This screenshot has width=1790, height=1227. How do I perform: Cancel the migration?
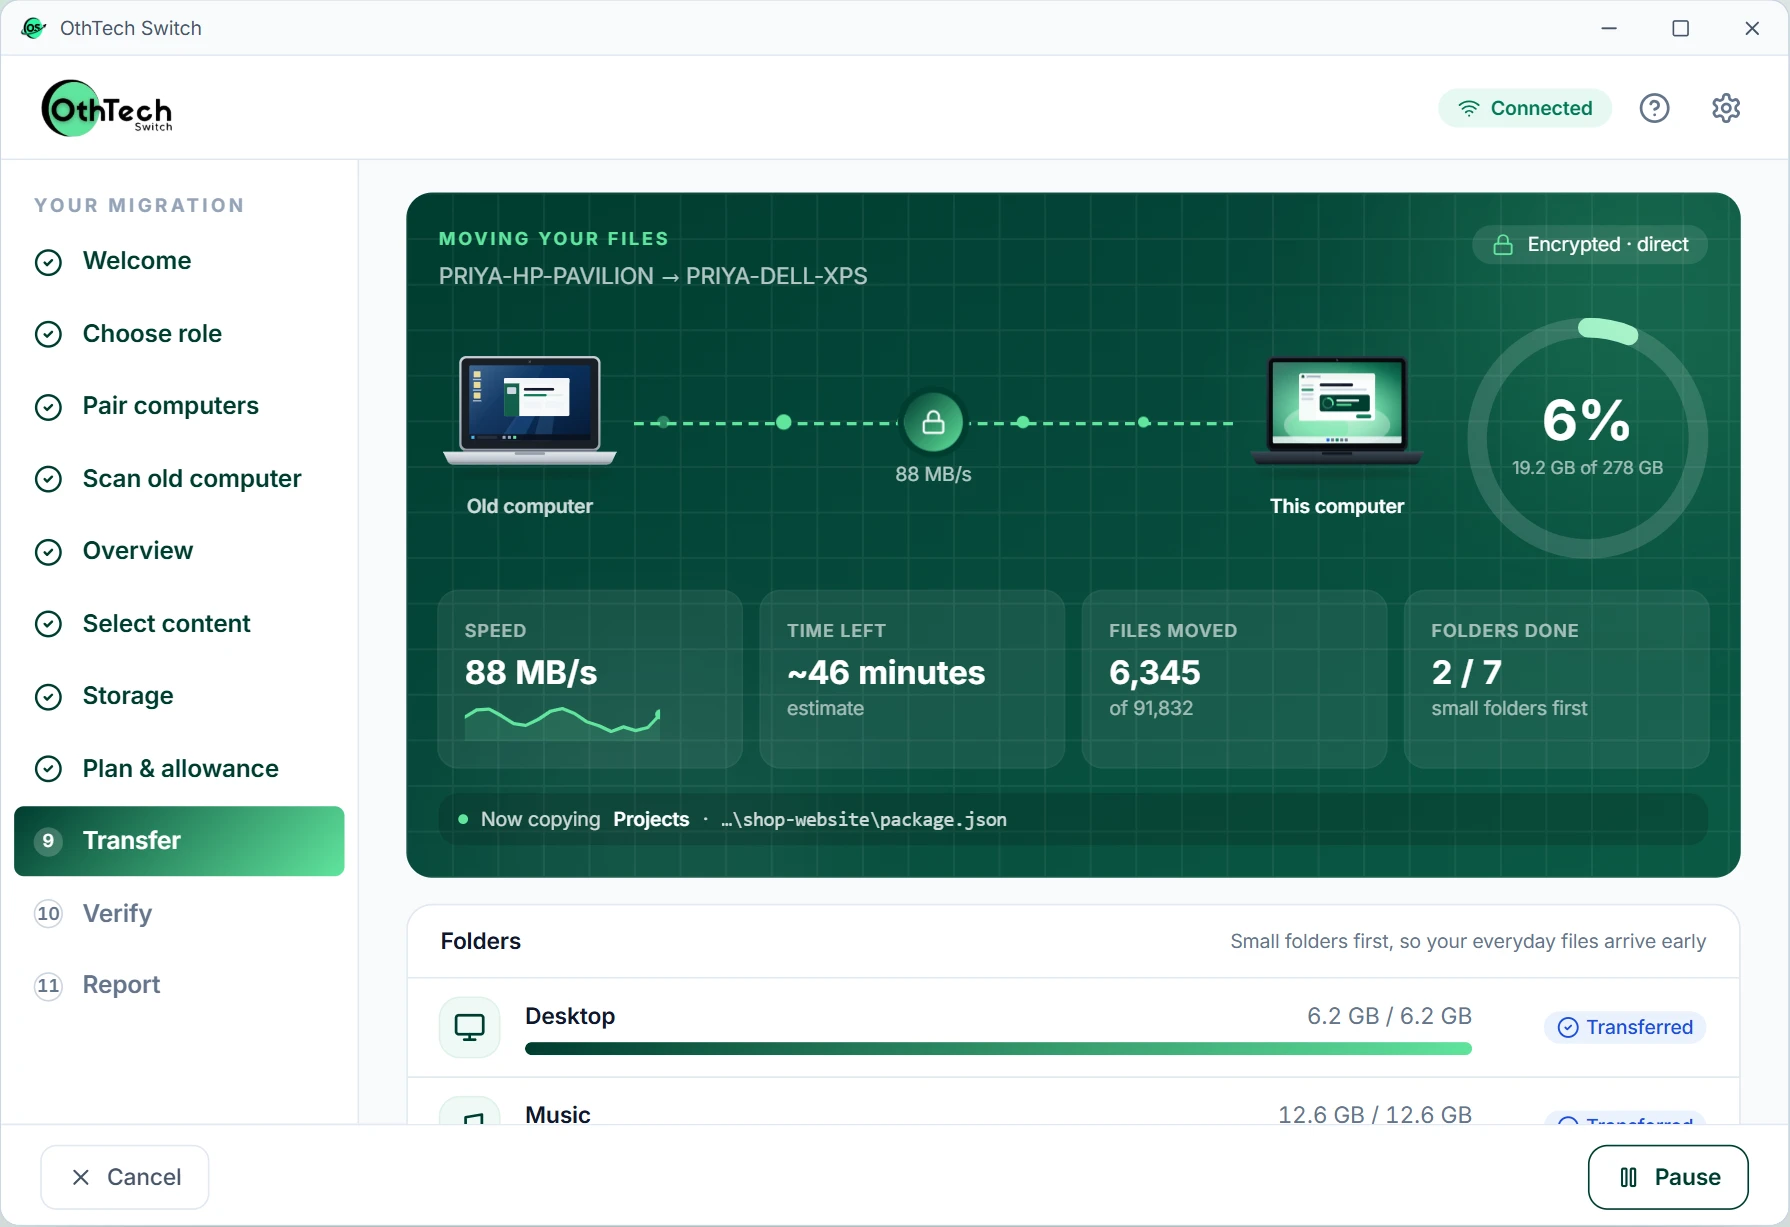pyautogui.click(x=125, y=1177)
